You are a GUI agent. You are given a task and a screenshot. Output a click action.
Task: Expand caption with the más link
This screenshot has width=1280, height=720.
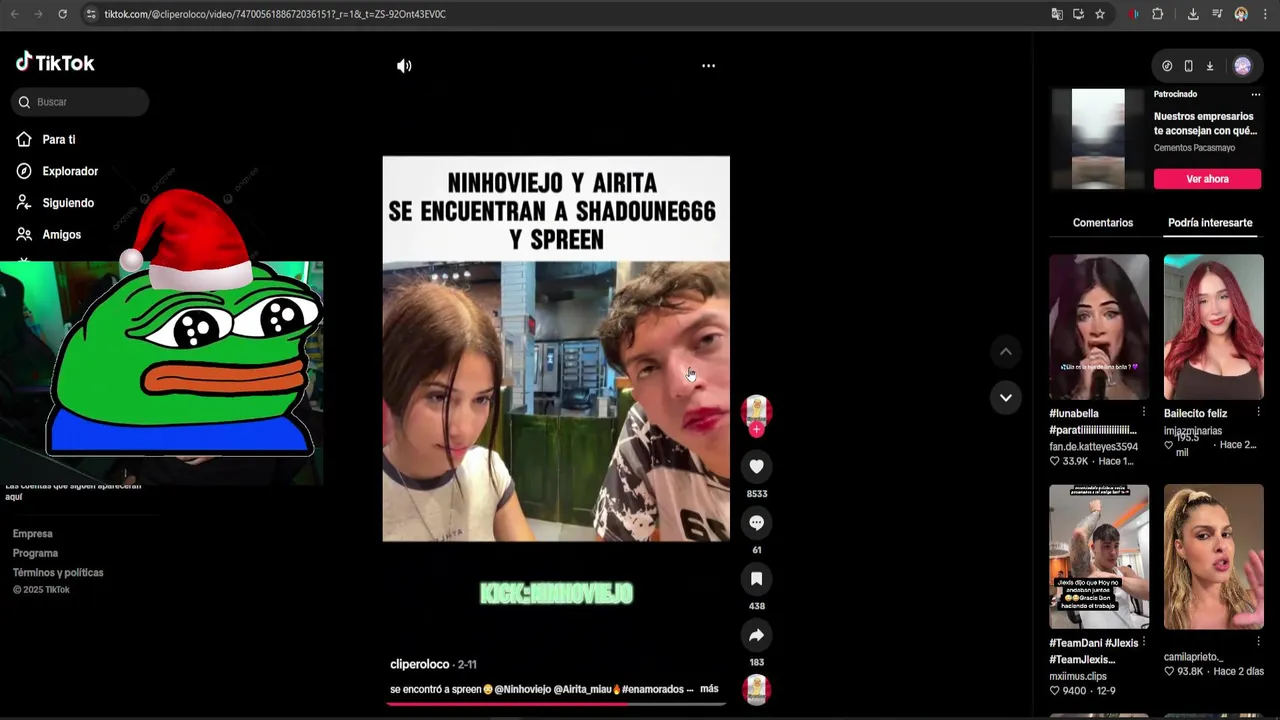point(709,689)
